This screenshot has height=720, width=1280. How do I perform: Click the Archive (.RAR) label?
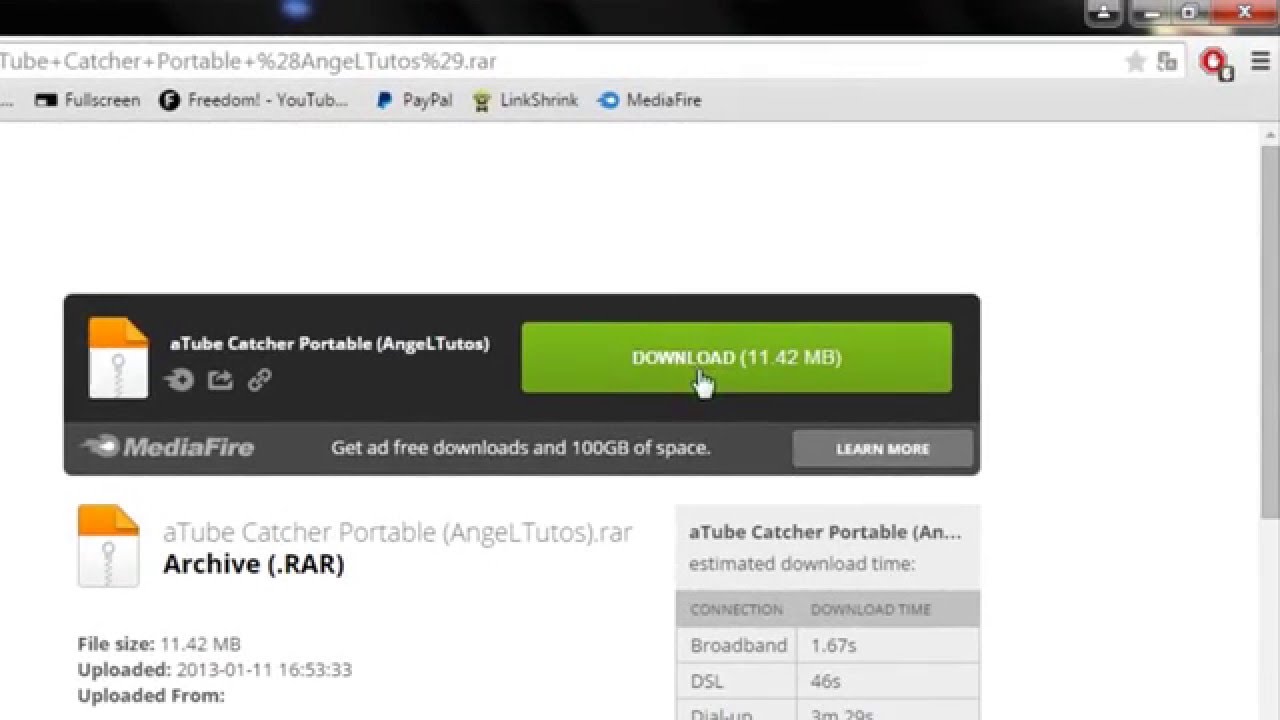pyautogui.click(x=254, y=564)
